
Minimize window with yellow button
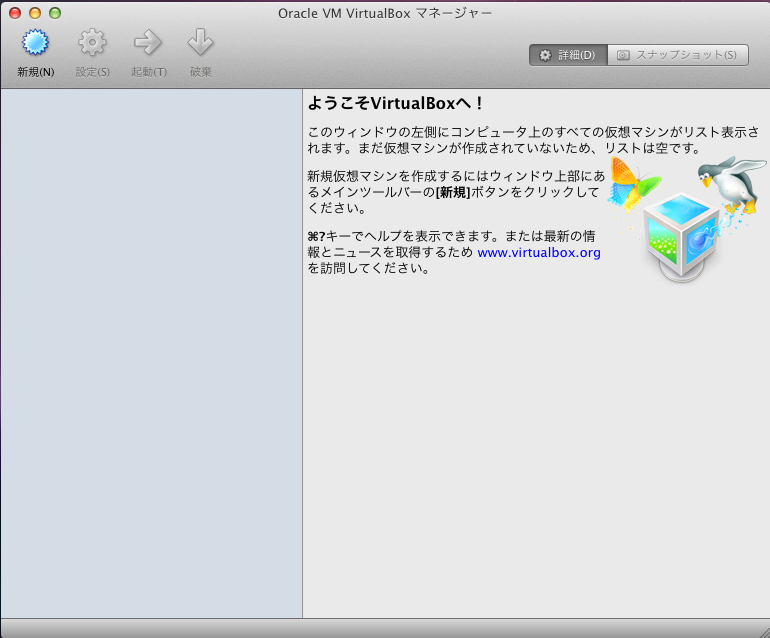tap(35, 13)
